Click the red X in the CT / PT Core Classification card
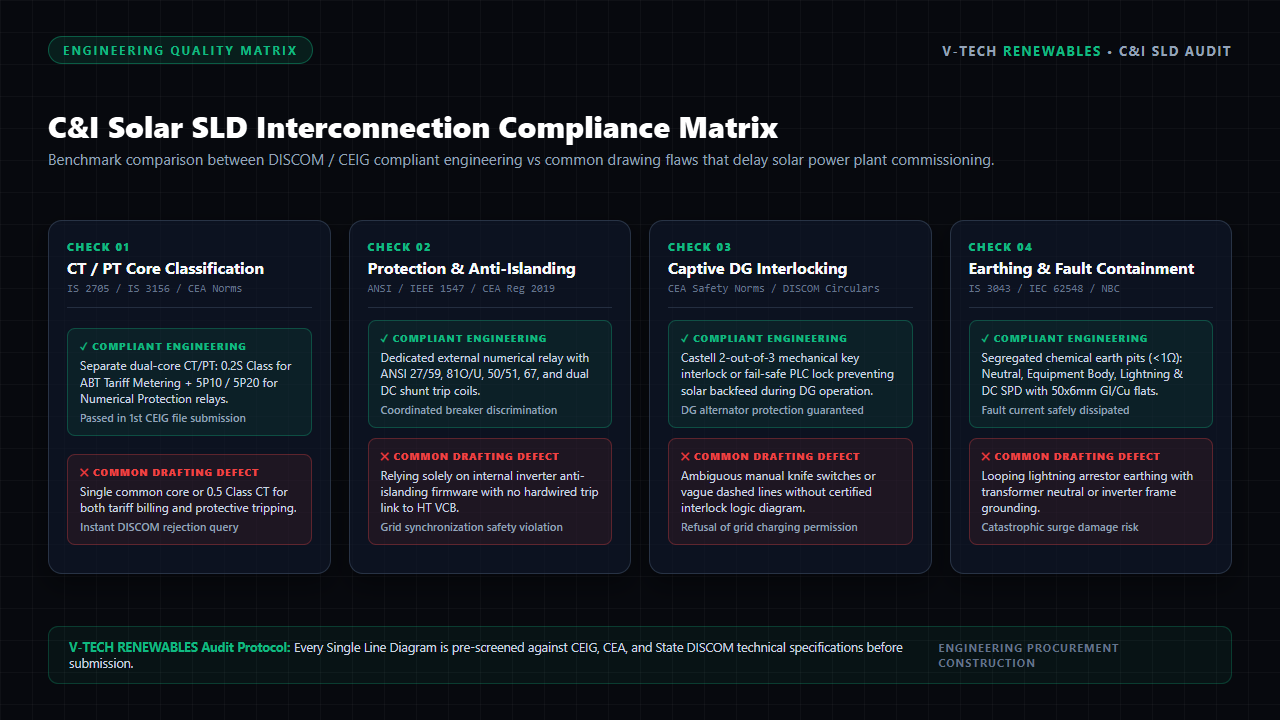This screenshot has height=720, width=1280. point(84,473)
